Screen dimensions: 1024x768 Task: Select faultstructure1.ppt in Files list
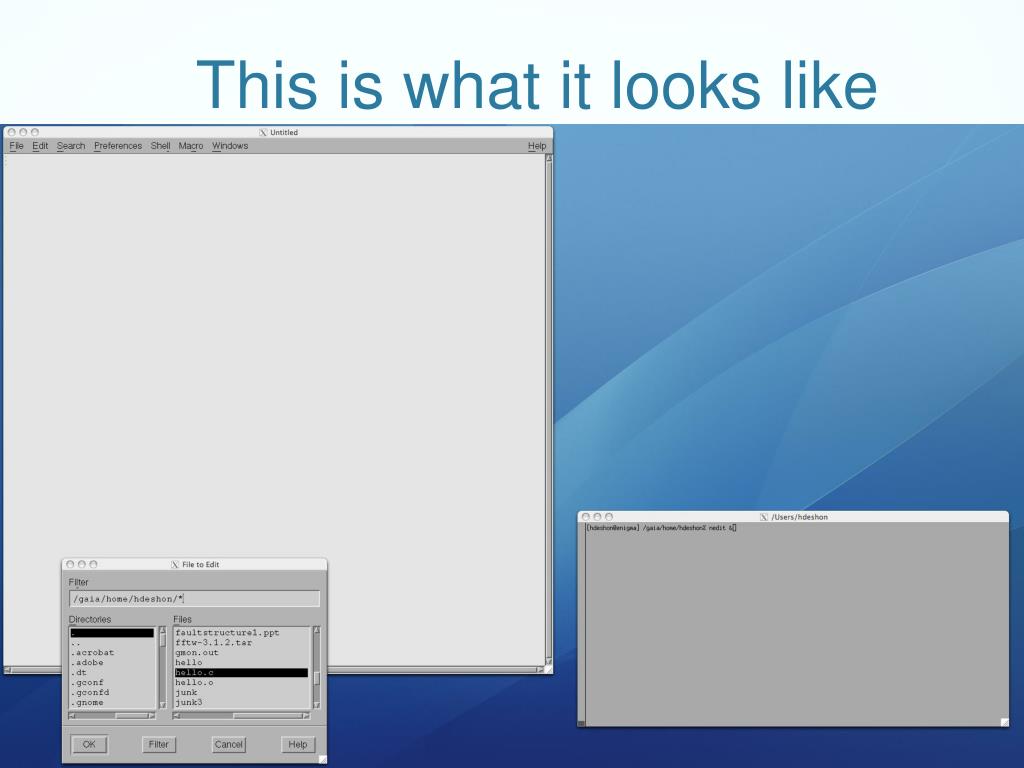point(242,633)
